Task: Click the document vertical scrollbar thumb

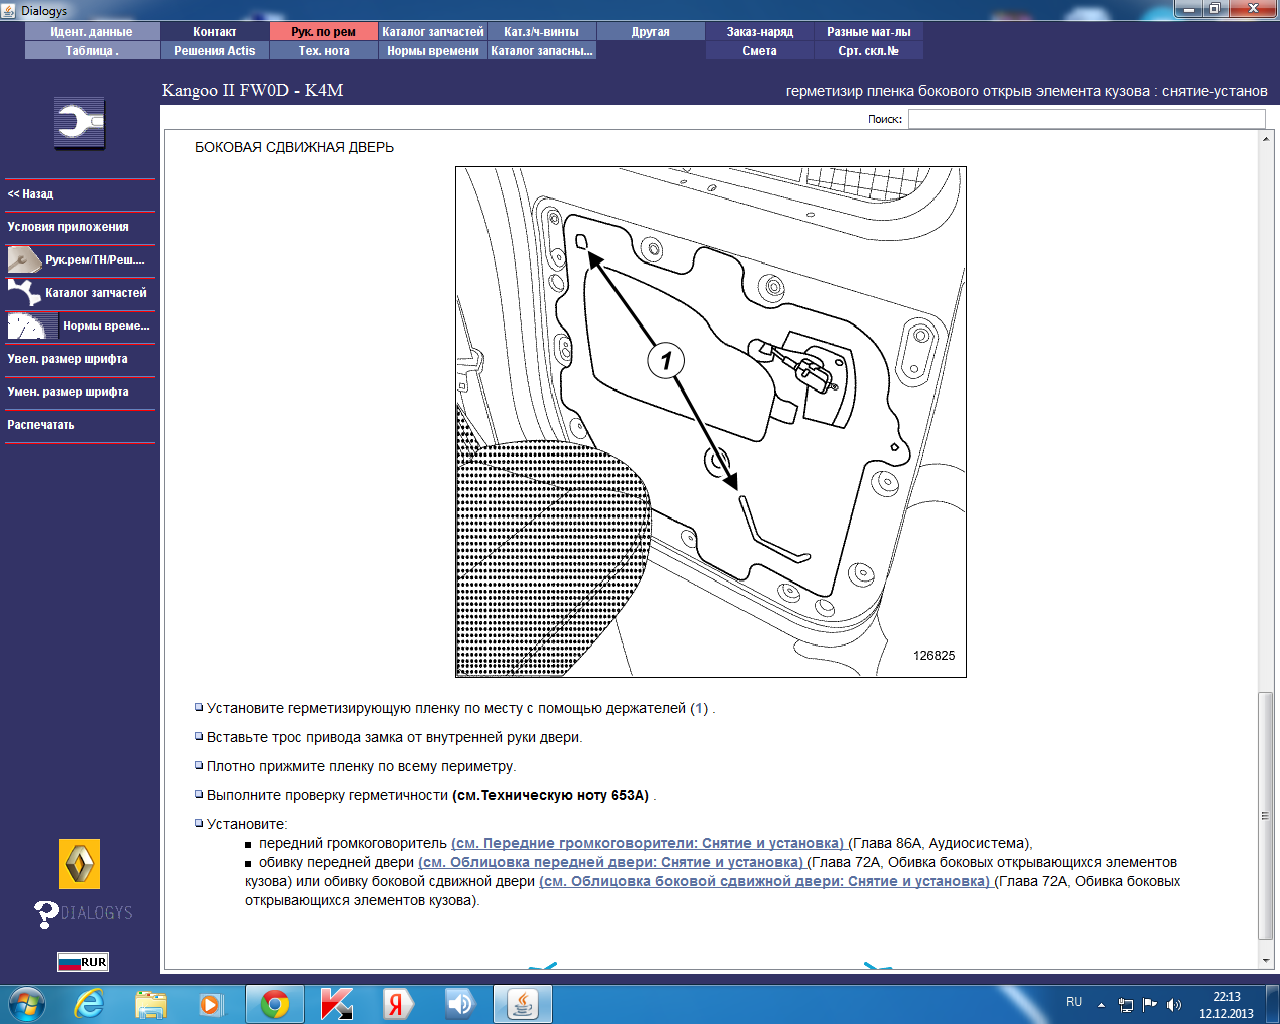Action: [x=1266, y=815]
